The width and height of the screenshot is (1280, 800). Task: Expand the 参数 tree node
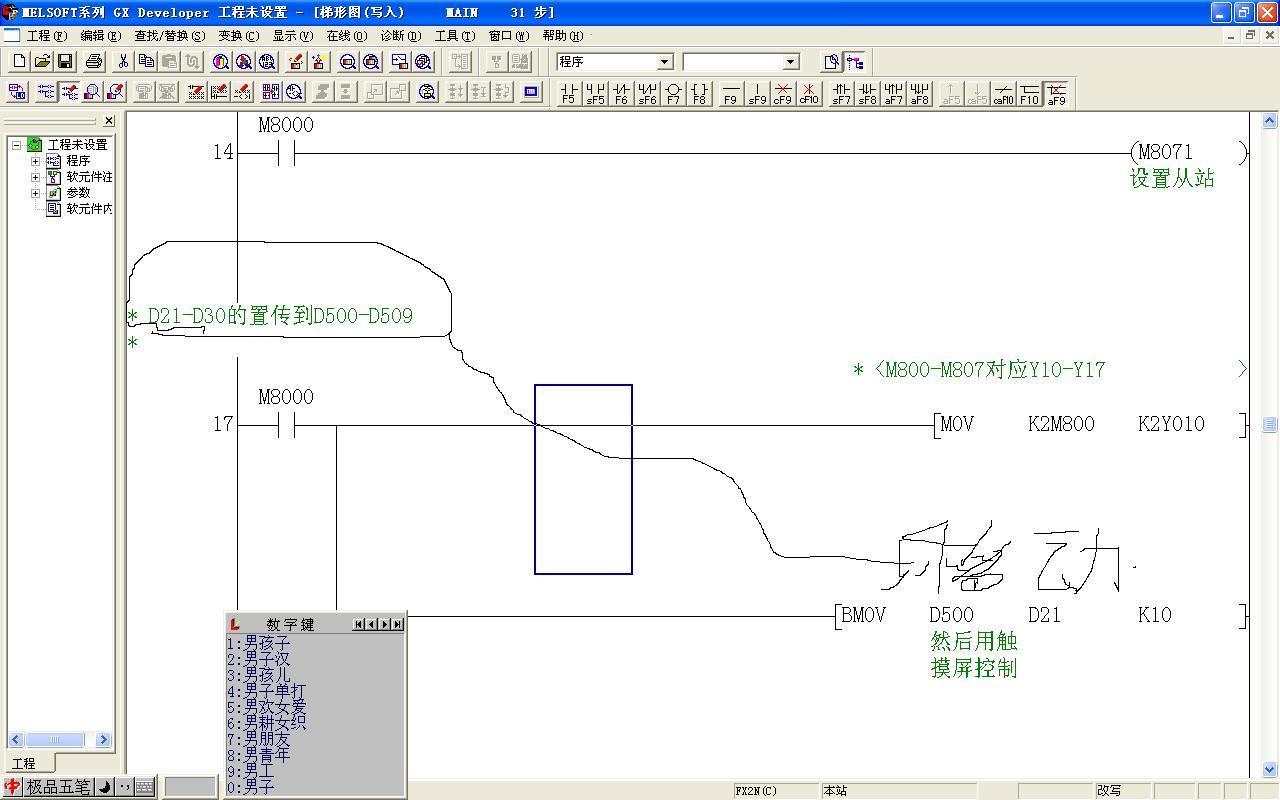pyautogui.click(x=36, y=193)
